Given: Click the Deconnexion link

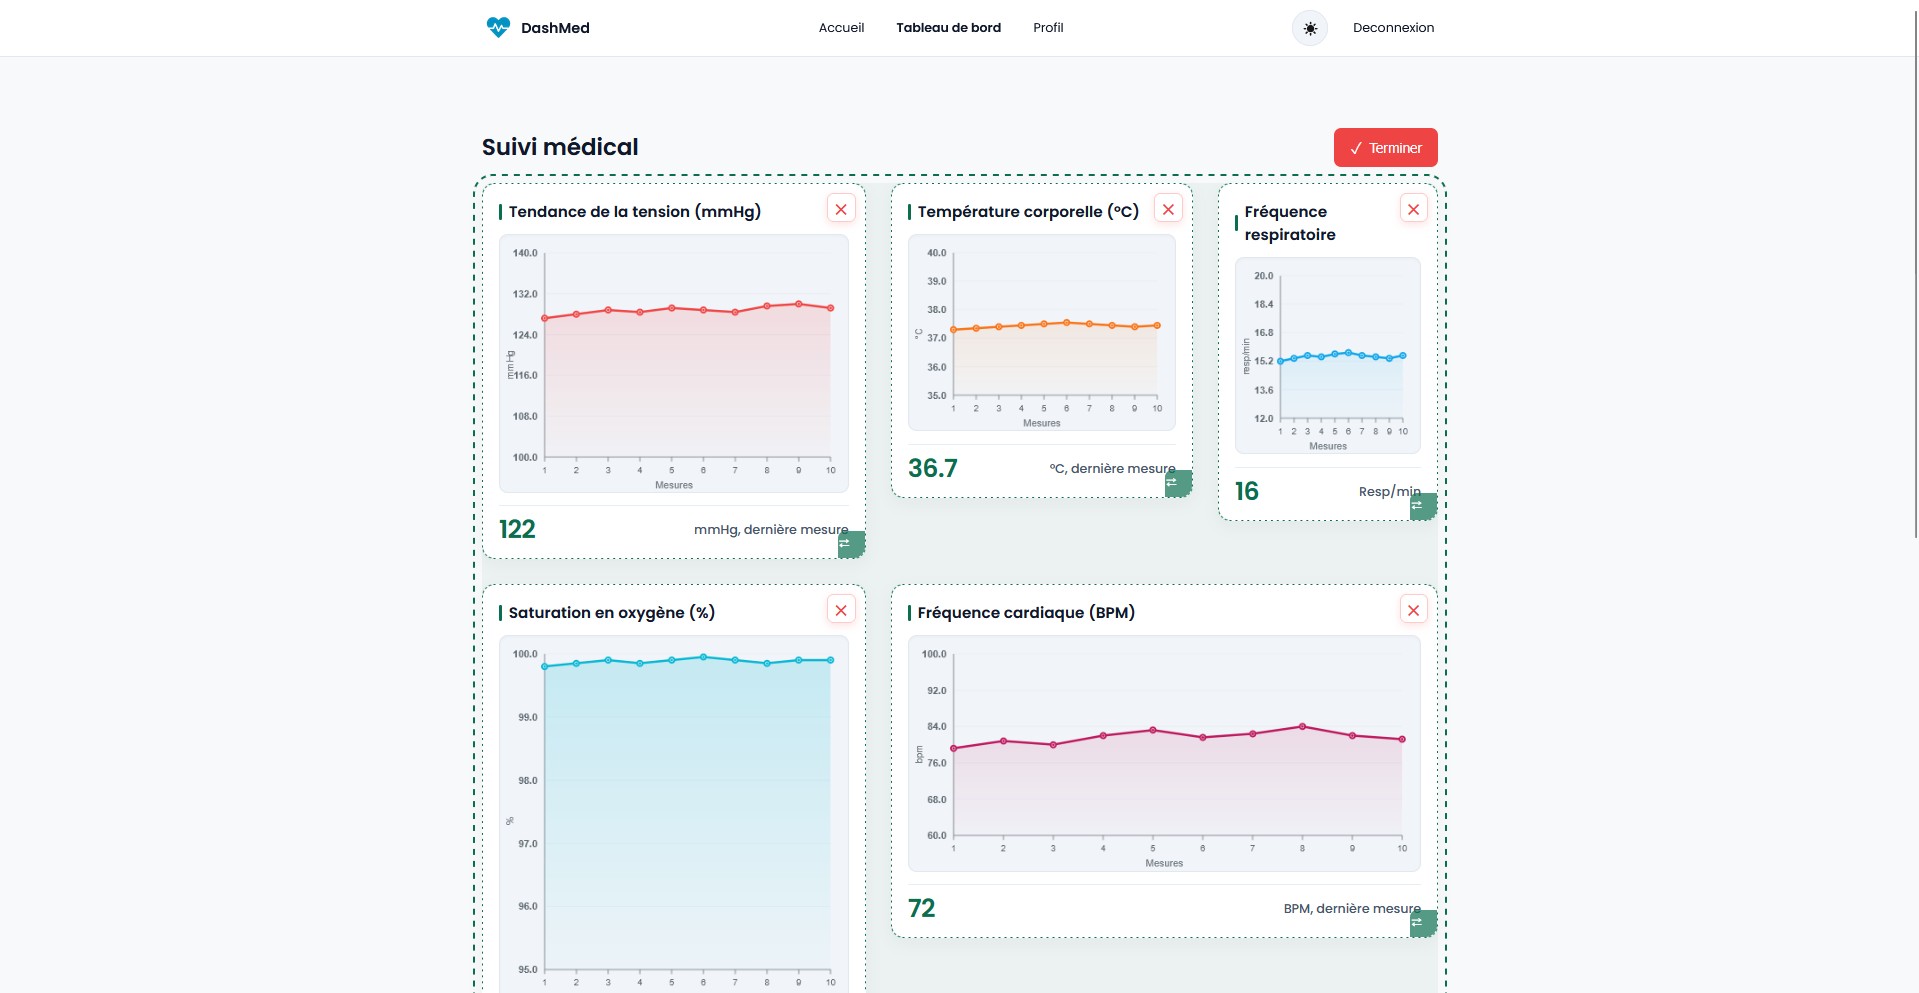Looking at the screenshot, I should point(1393,28).
